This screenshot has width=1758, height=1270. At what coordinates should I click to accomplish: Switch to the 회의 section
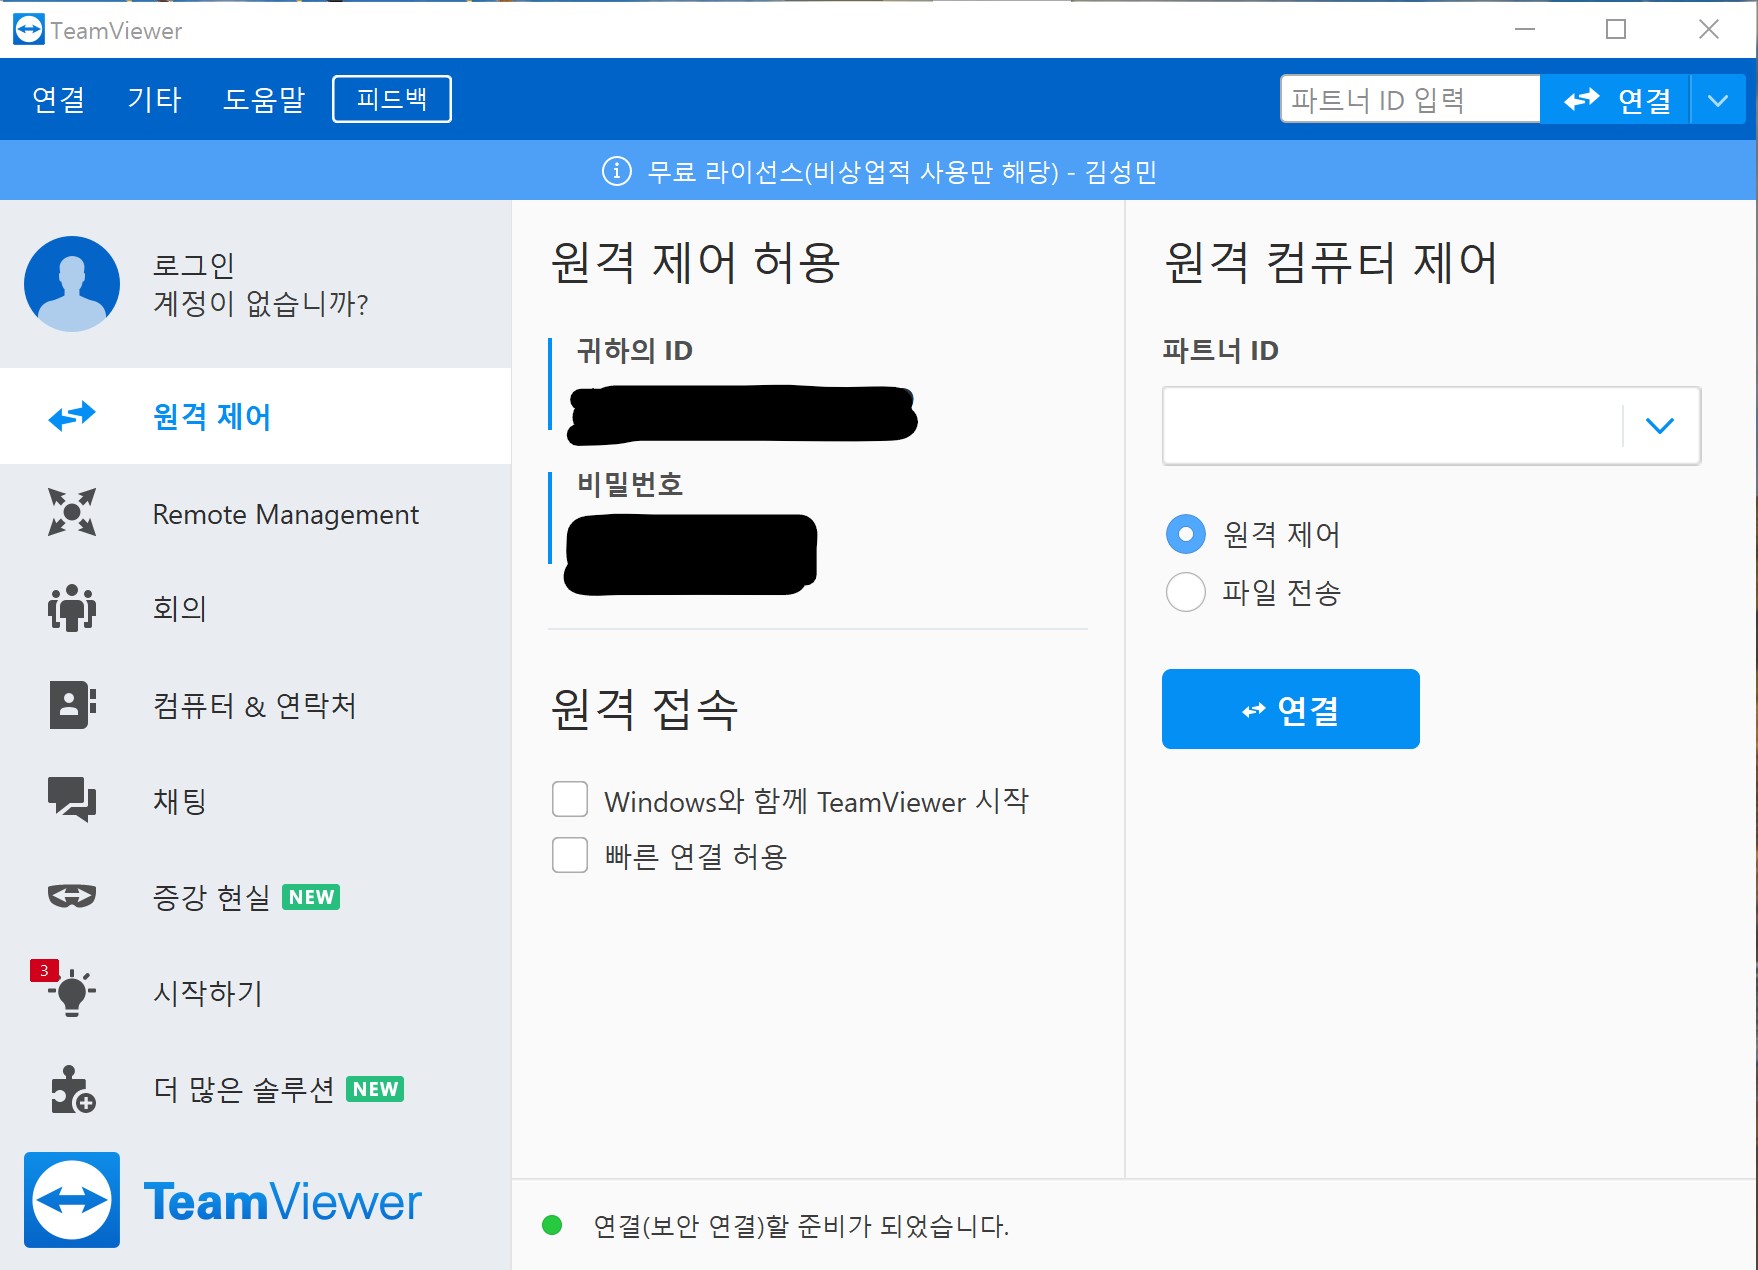255,608
